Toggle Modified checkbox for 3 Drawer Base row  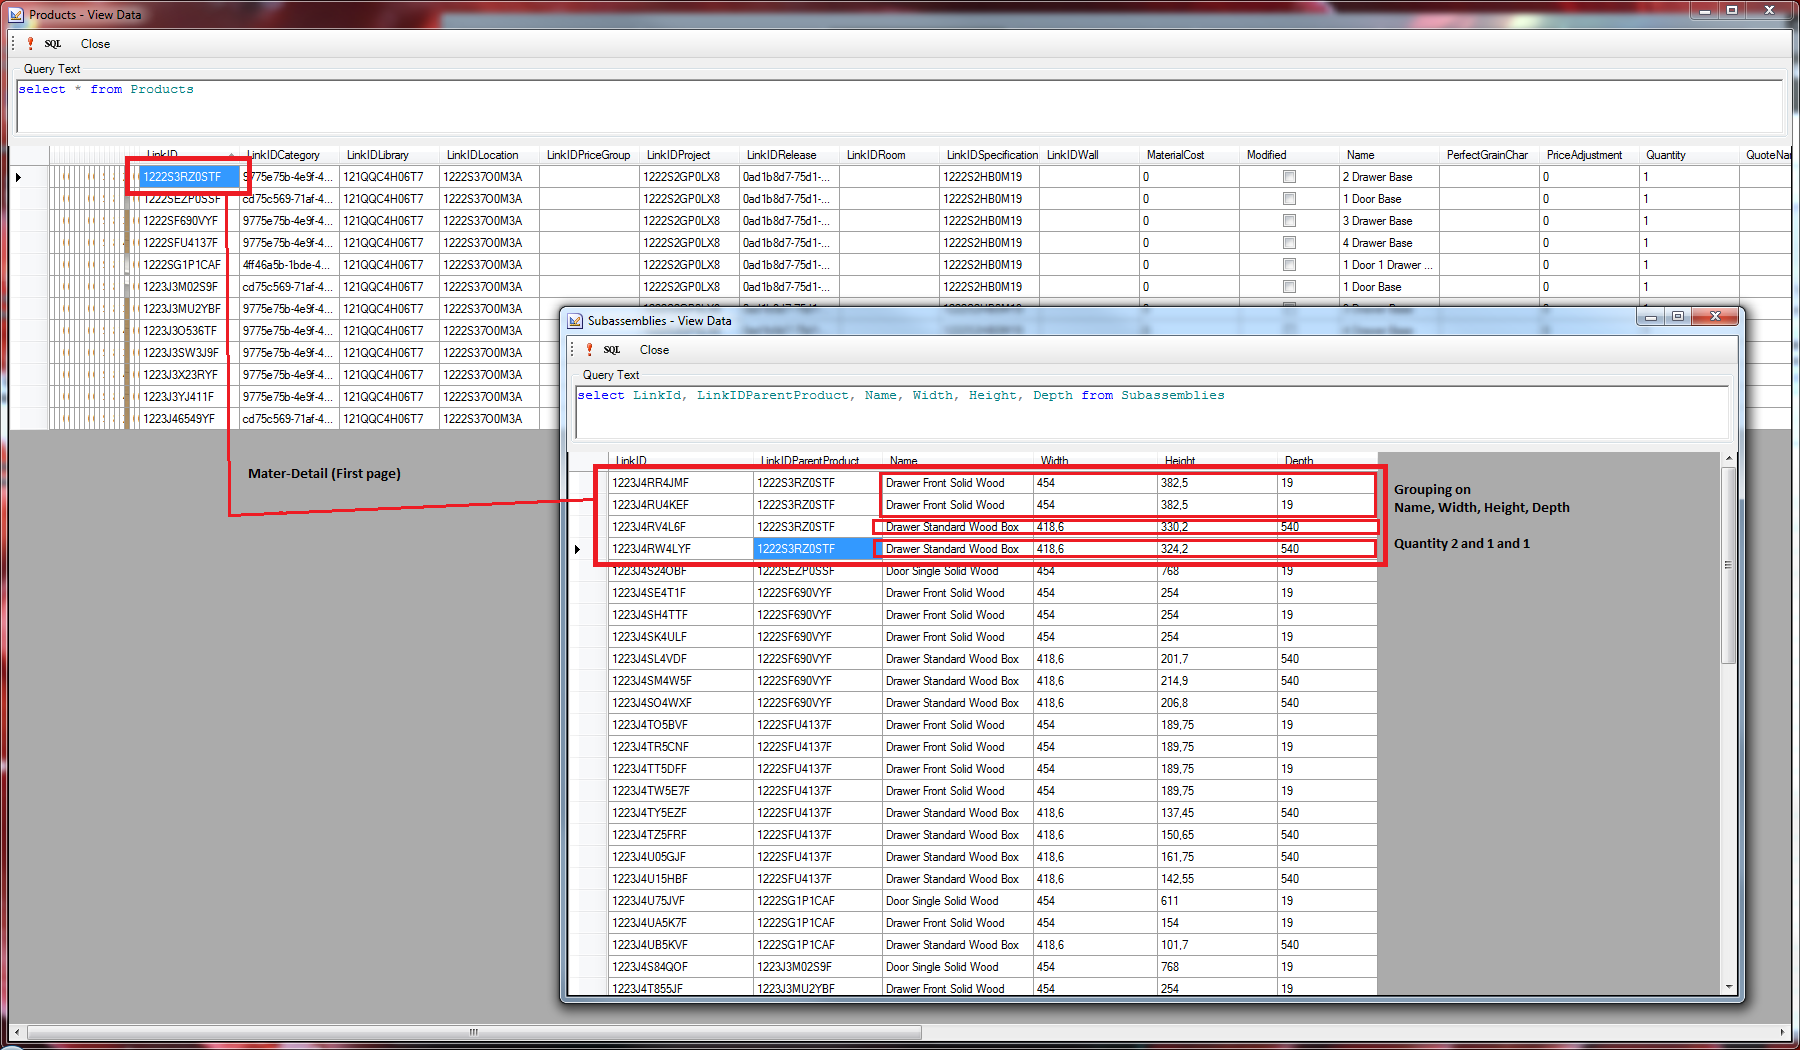[1289, 221]
